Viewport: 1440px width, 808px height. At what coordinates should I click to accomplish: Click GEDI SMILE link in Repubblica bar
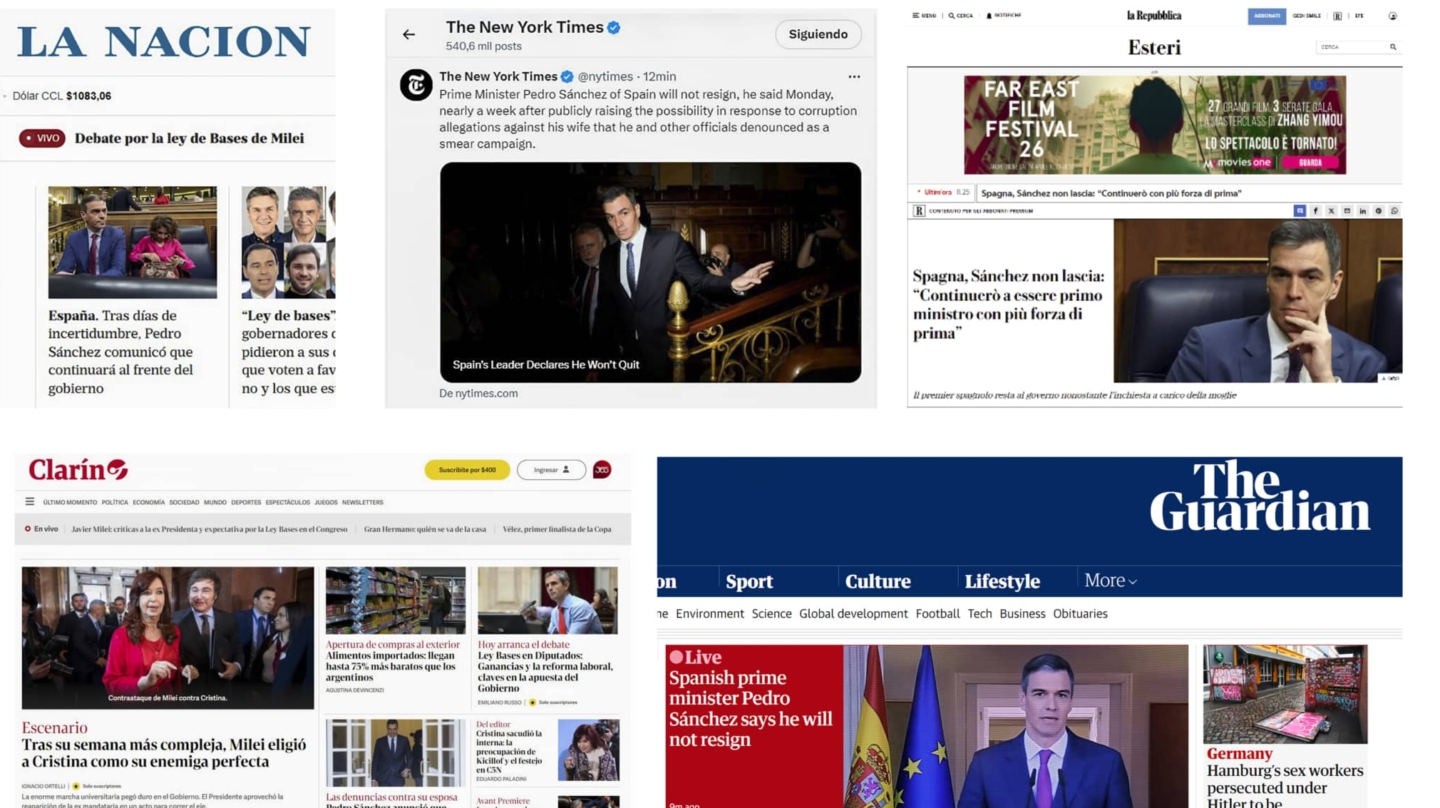(1306, 16)
